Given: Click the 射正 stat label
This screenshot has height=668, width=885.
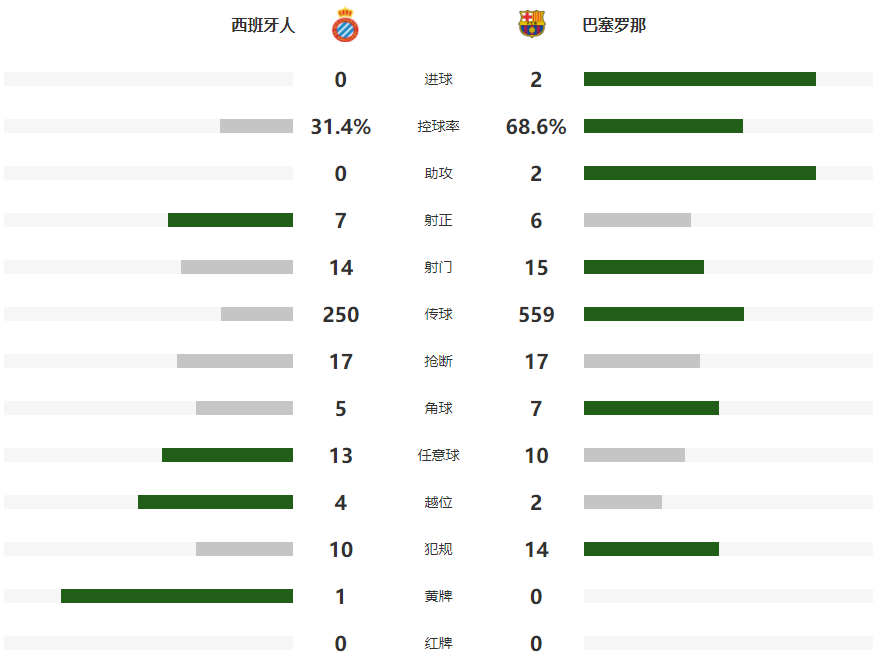Looking at the screenshot, I should [438, 221].
